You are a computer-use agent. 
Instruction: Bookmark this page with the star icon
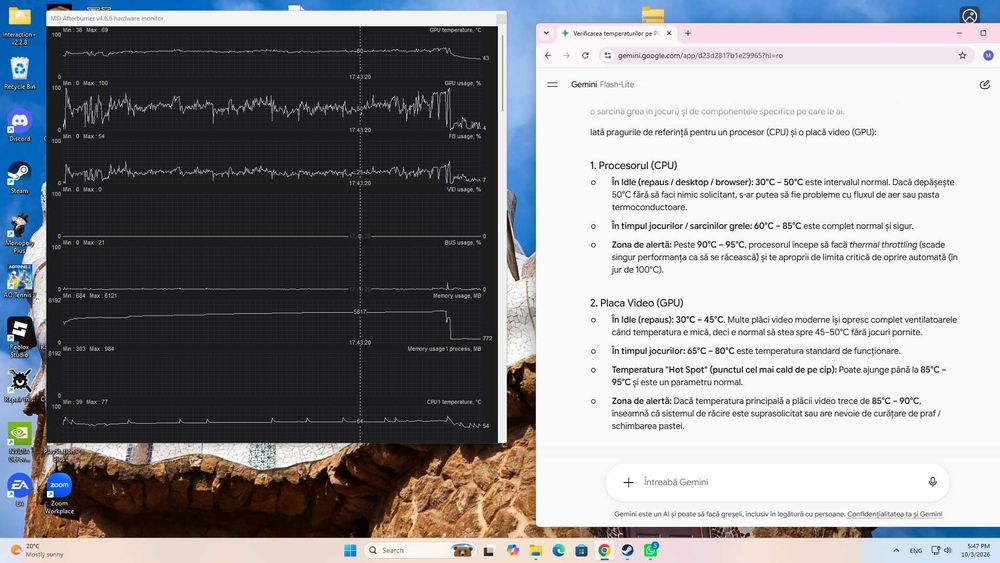[x=962, y=55]
